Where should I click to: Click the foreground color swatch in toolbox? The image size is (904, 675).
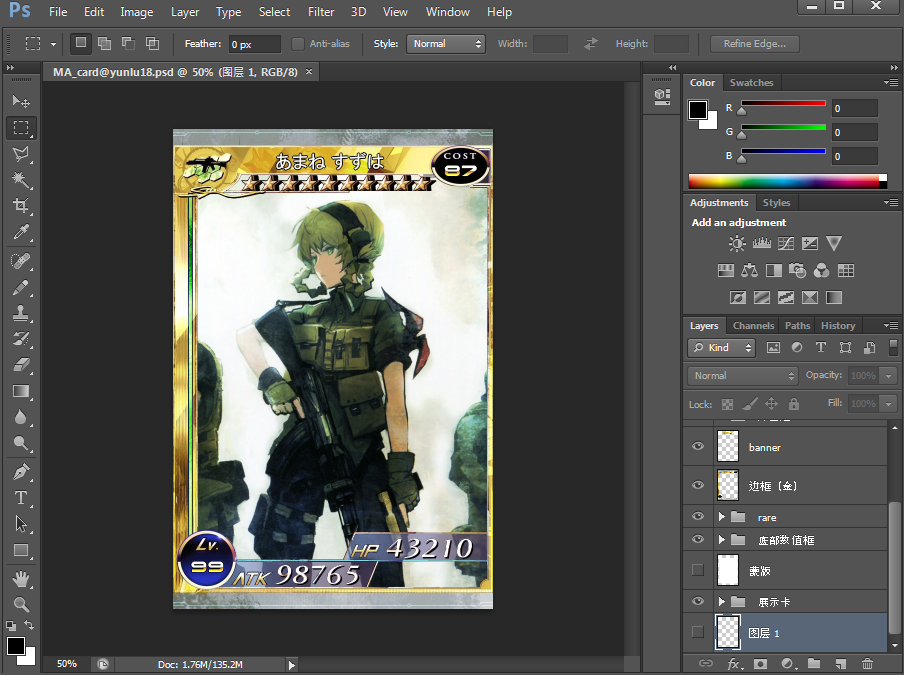click(x=16, y=646)
